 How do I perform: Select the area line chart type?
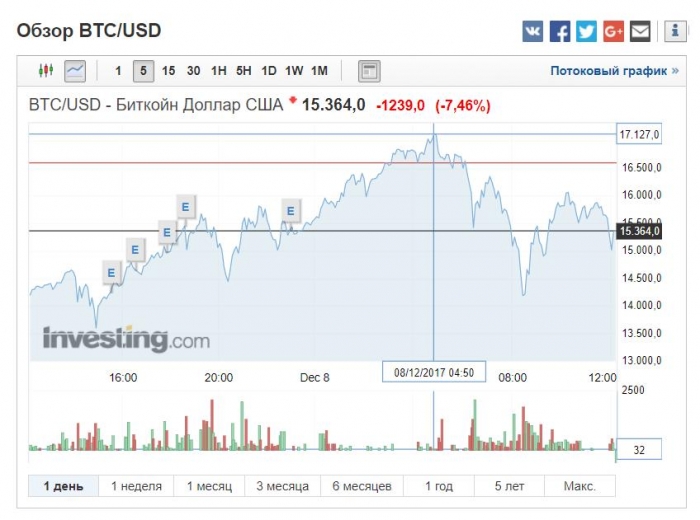click(75, 71)
